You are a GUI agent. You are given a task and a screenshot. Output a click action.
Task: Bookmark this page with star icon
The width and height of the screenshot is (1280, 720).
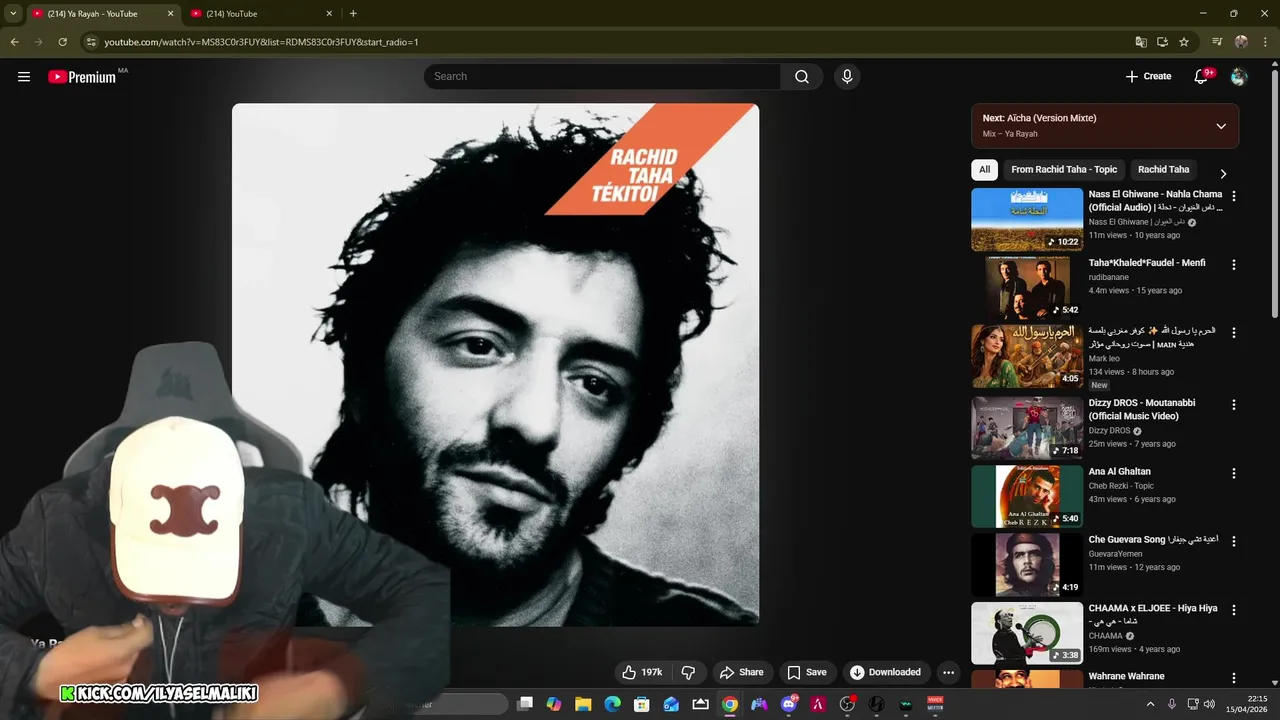pyautogui.click(x=1184, y=42)
